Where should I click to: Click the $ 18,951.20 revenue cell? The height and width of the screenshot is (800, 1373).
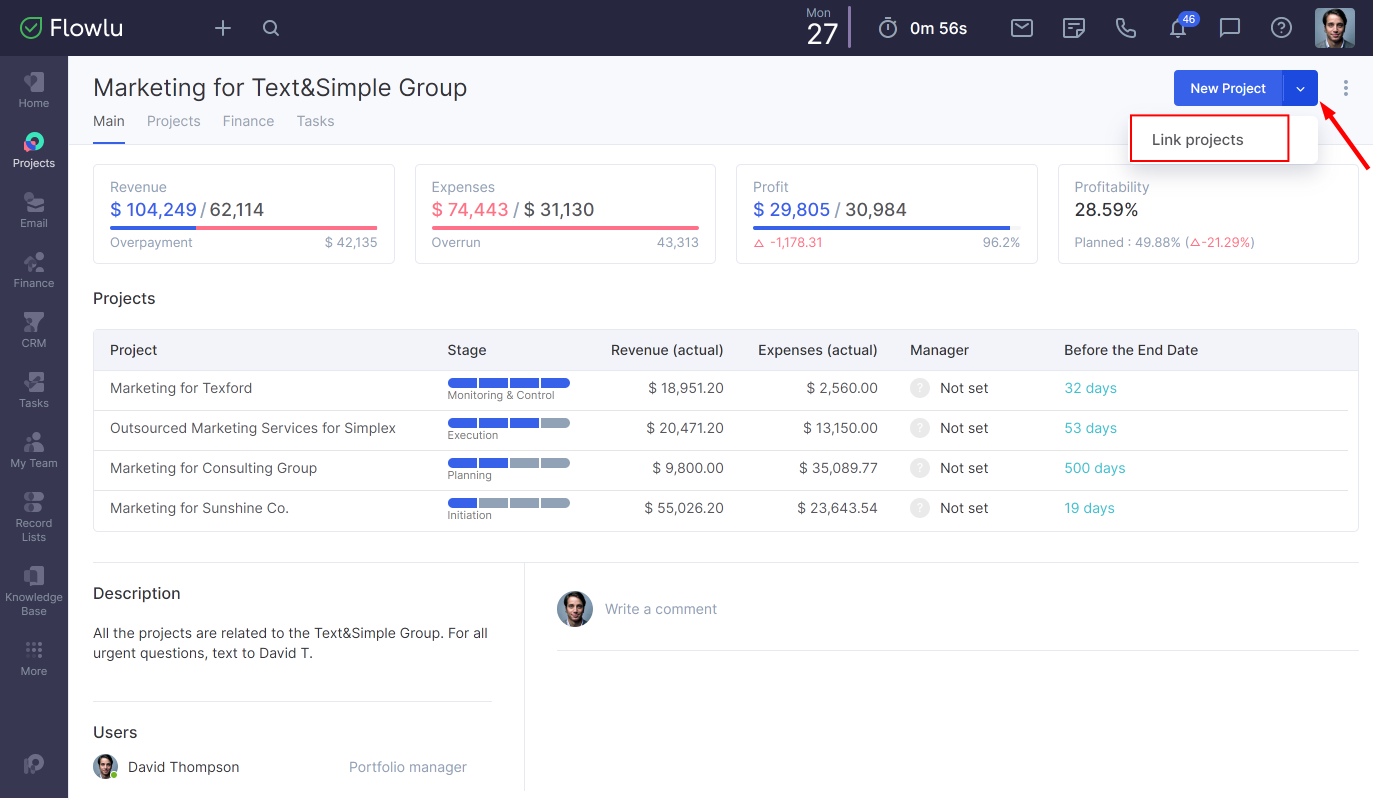686,388
